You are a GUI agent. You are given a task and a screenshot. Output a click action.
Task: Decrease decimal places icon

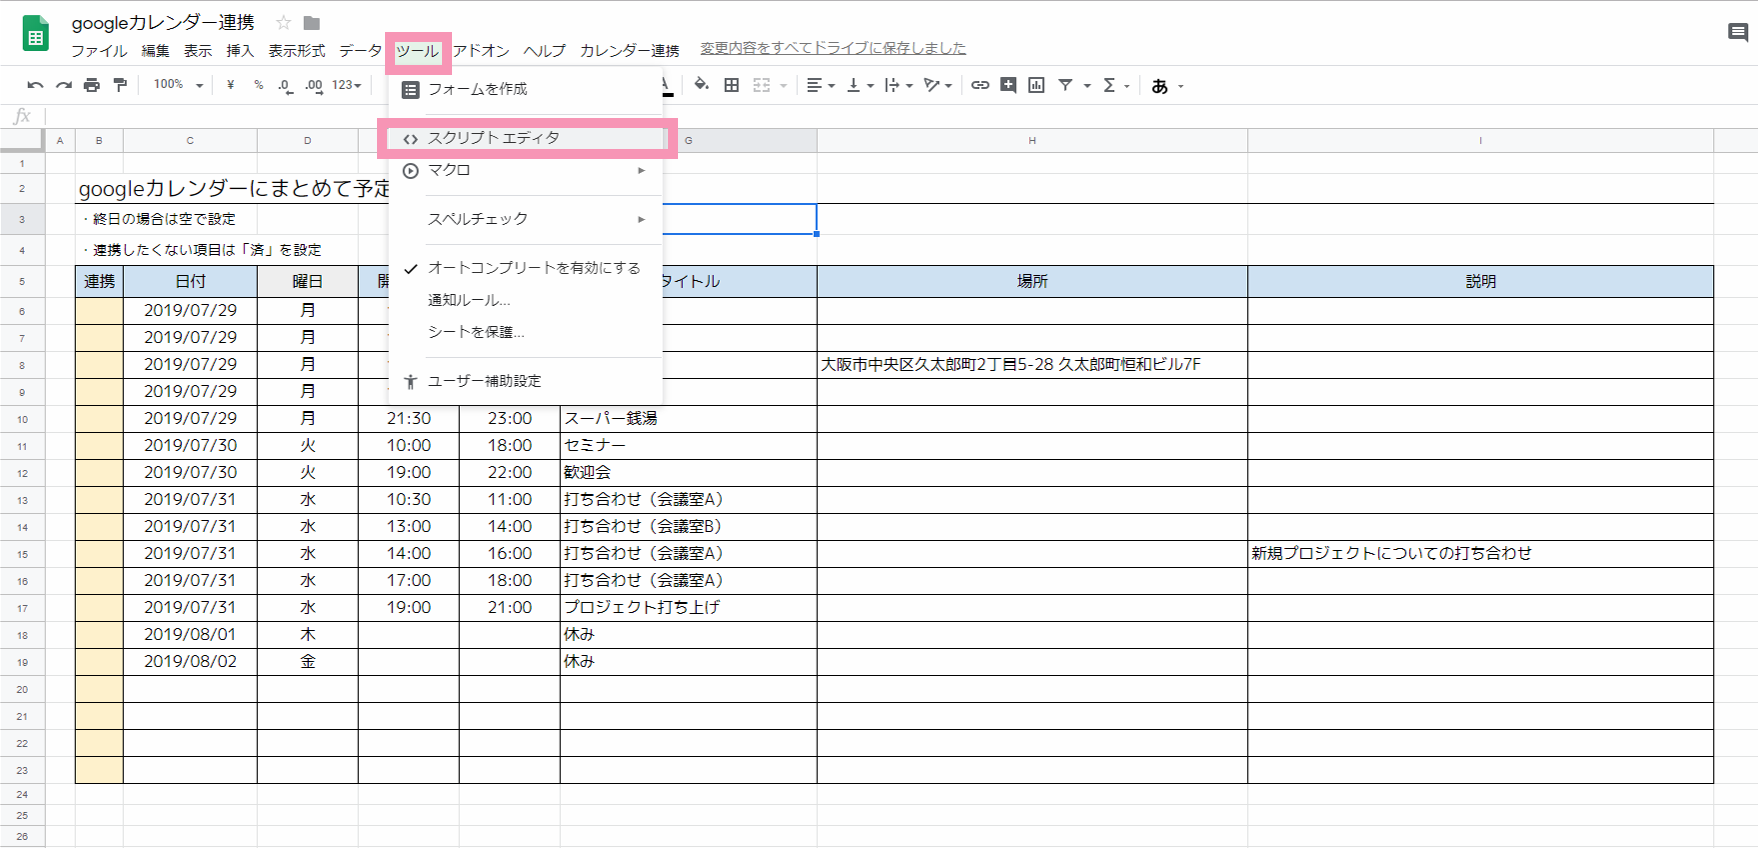(285, 86)
